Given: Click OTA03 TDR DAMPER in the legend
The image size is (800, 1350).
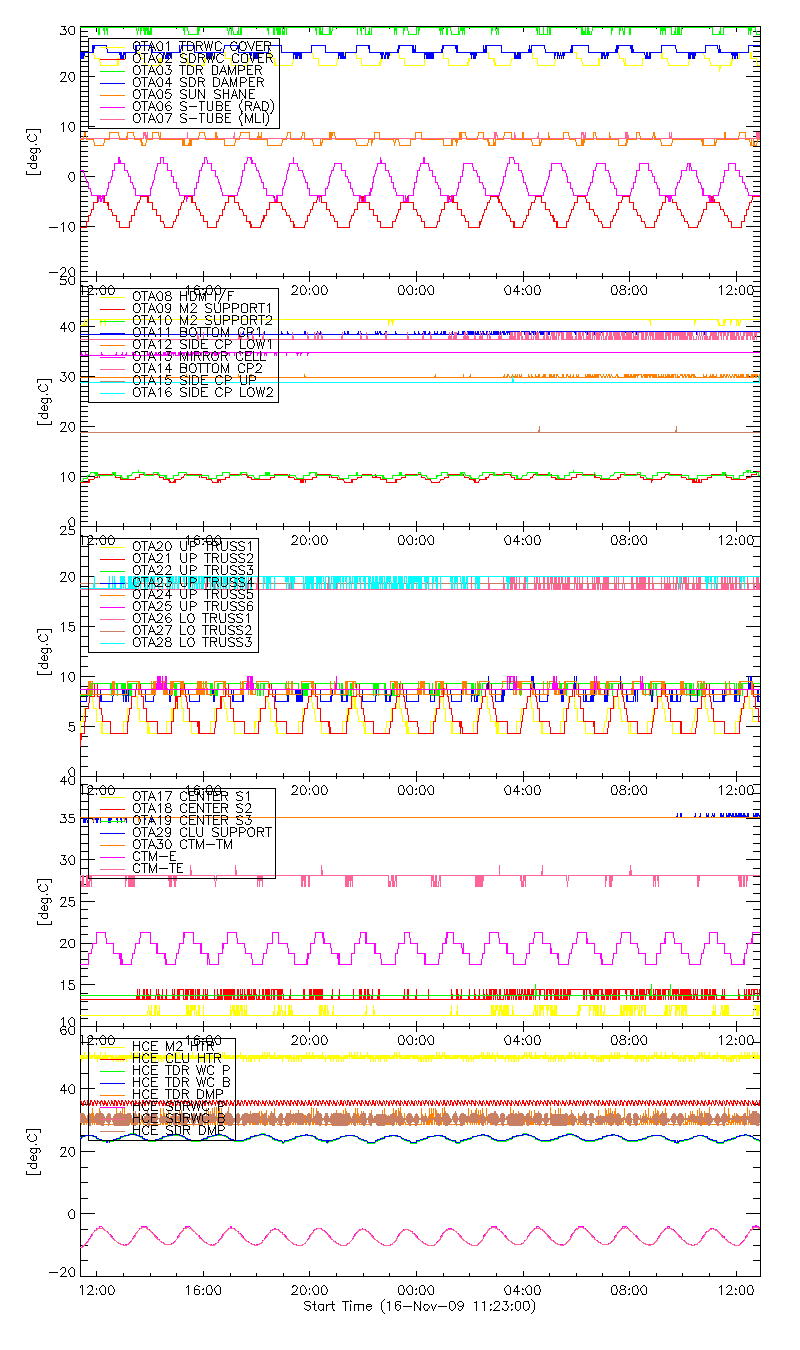Looking at the screenshot, I should pos(197,71).
